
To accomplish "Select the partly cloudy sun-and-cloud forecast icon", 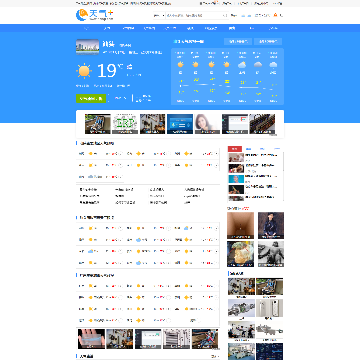I will (x=242, y=64).
